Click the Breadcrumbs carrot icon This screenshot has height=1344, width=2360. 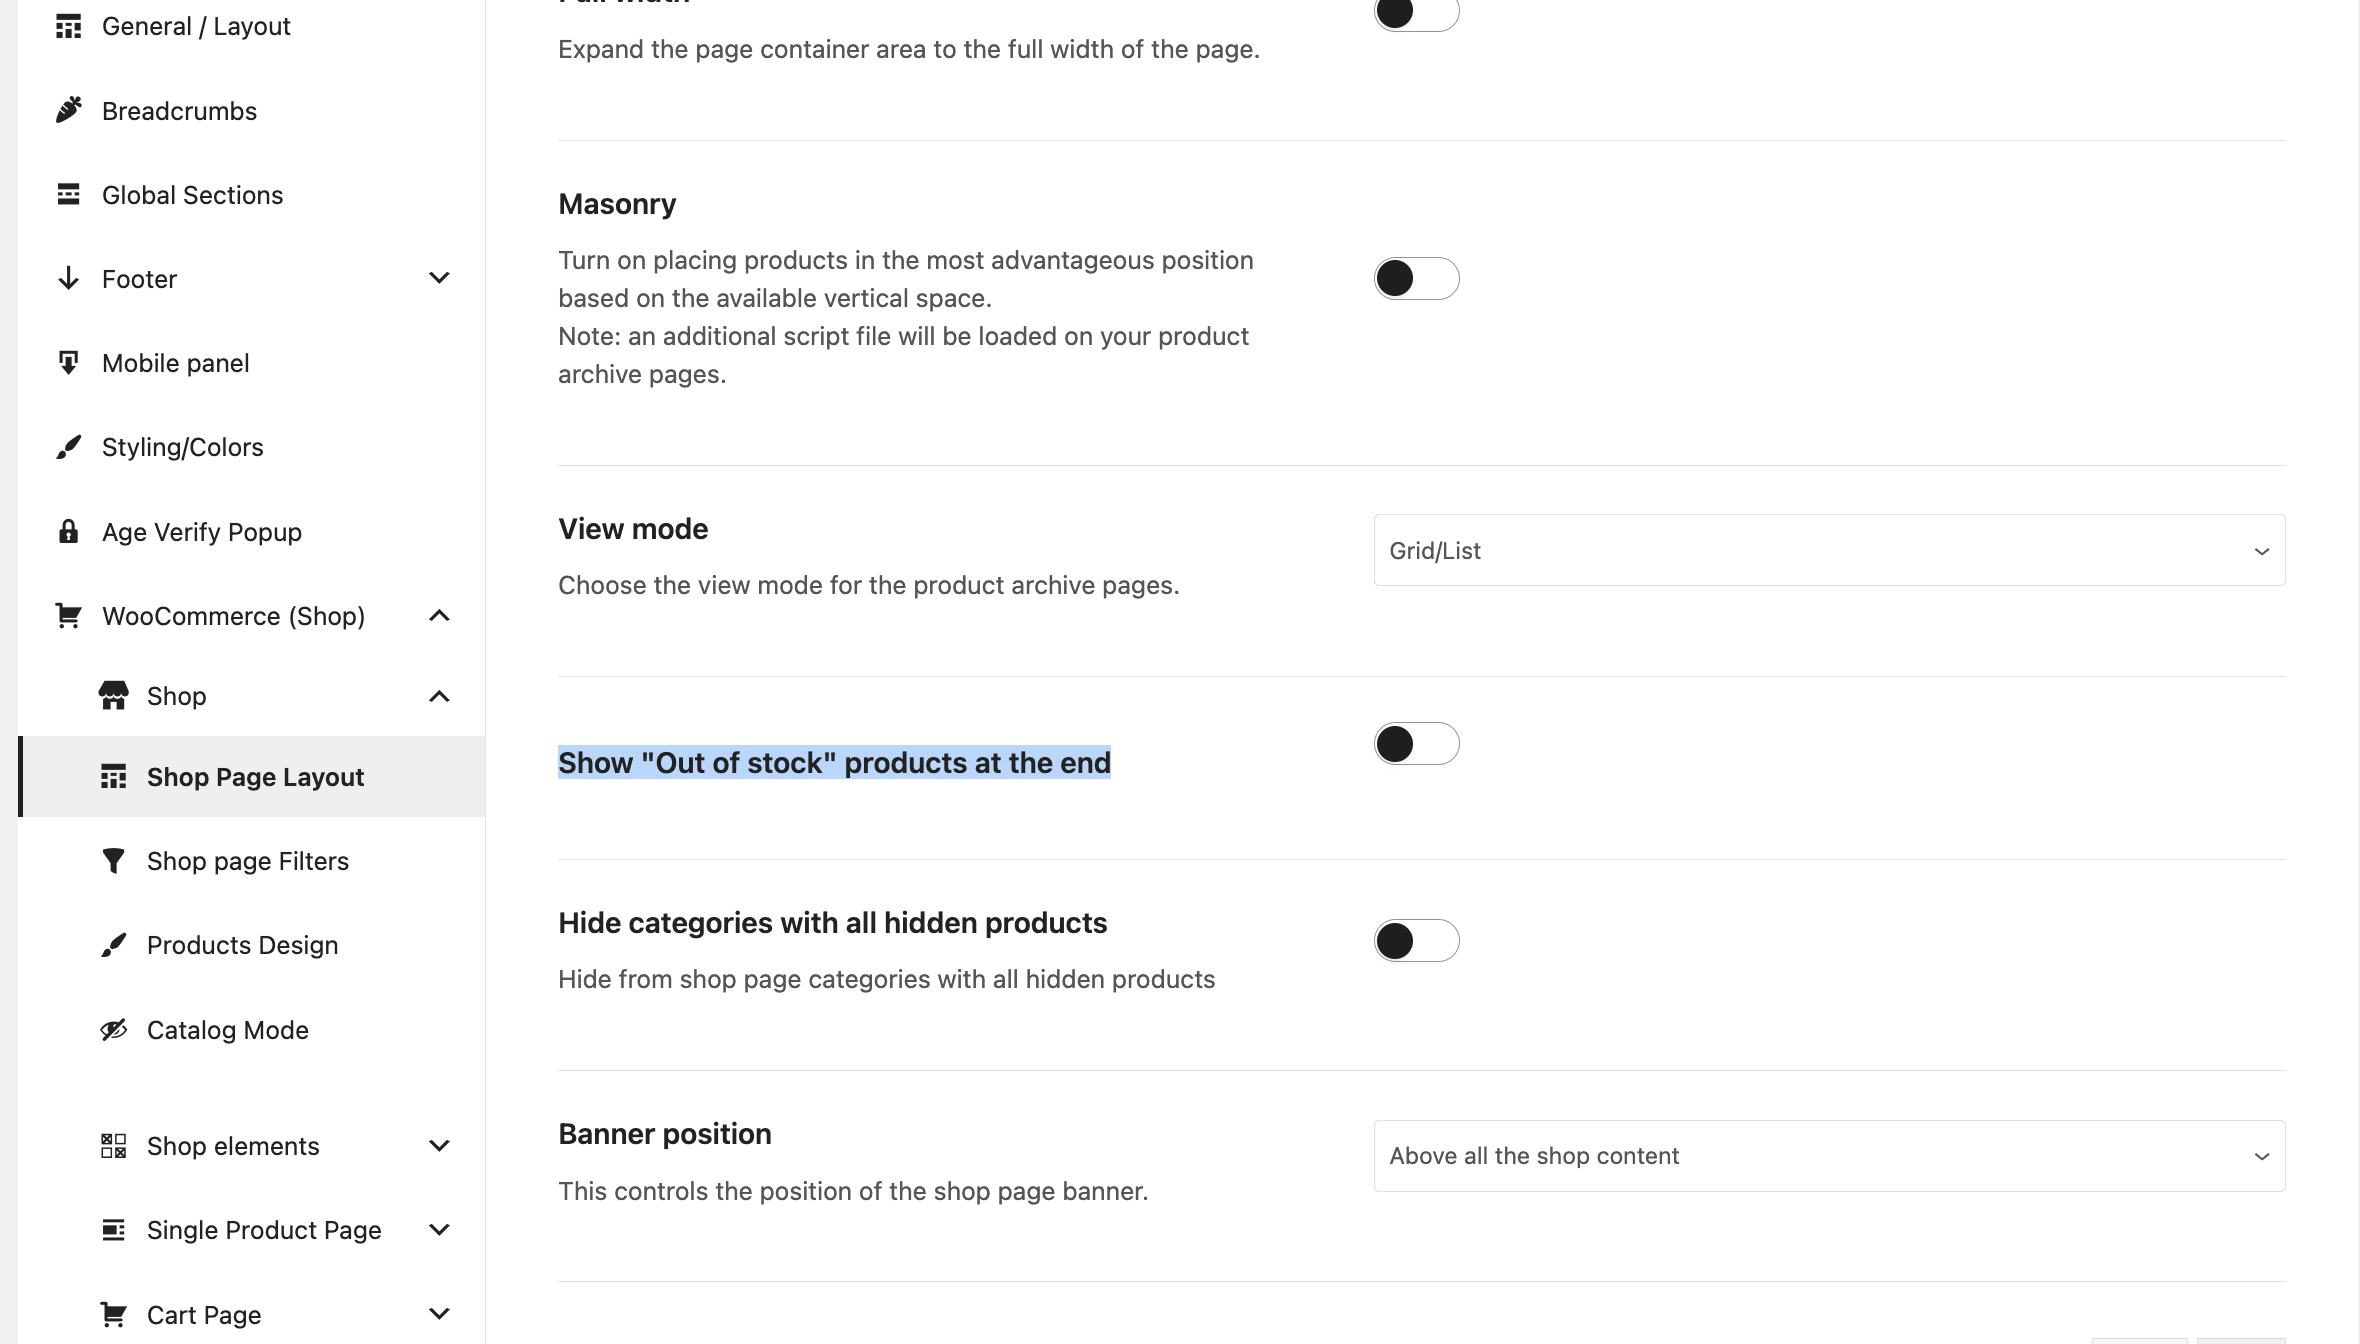[x=68, y=110]
